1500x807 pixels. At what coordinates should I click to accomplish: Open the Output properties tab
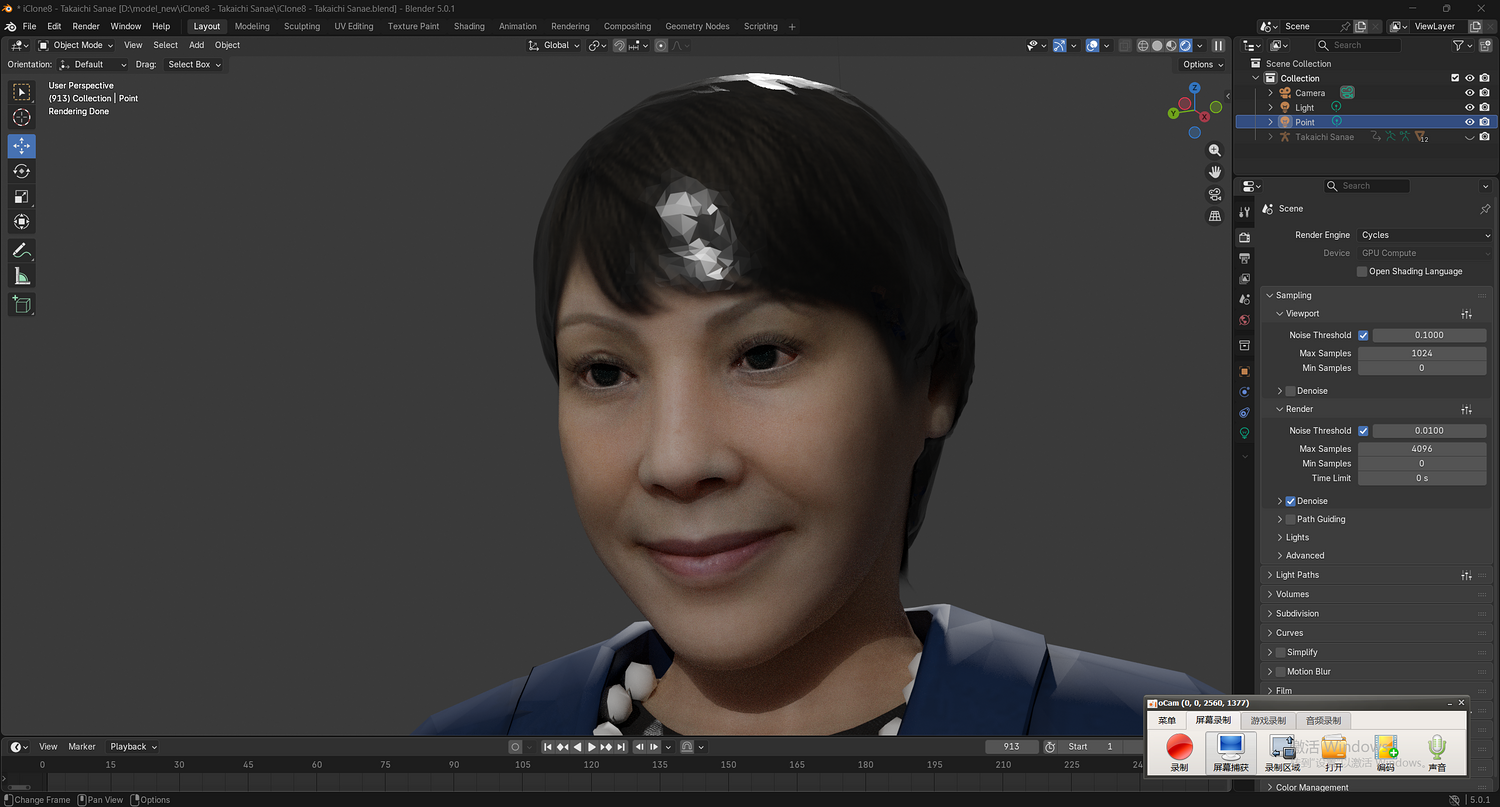1245,258
